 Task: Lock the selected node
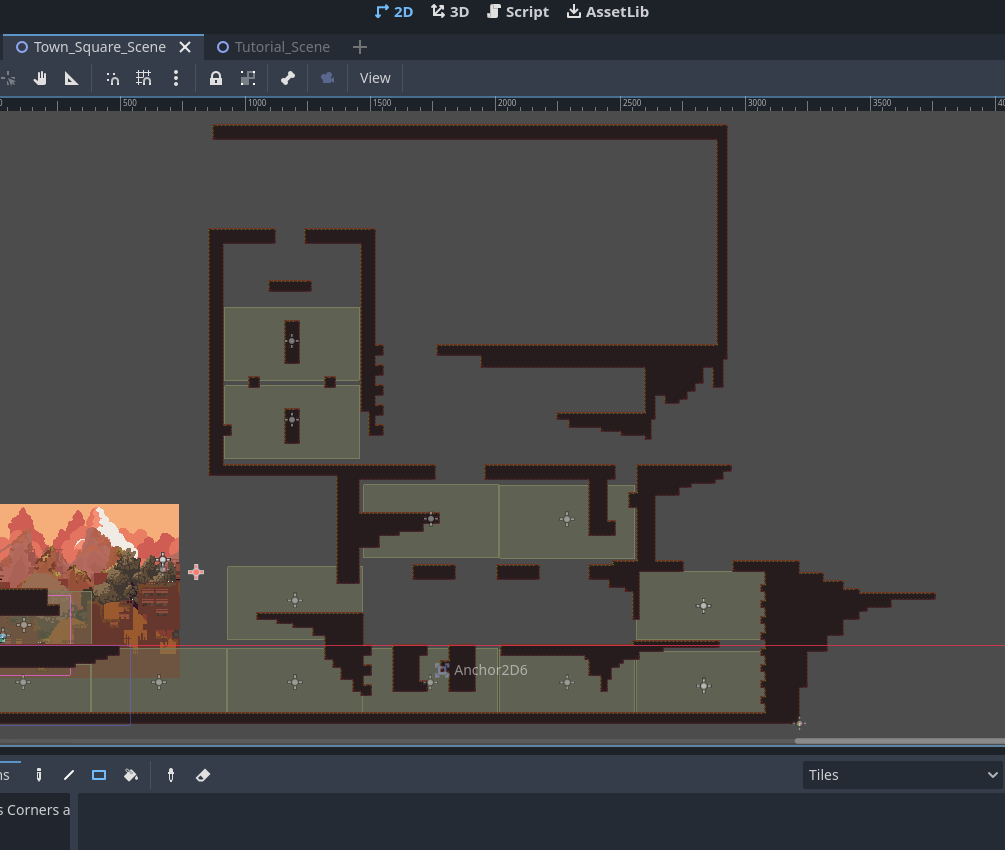coord(216,78)
